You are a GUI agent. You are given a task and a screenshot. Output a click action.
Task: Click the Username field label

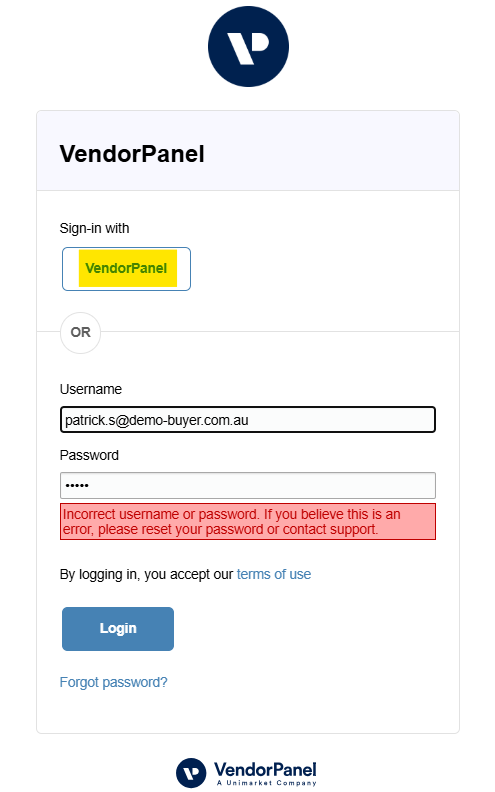(x=91, y=389)
